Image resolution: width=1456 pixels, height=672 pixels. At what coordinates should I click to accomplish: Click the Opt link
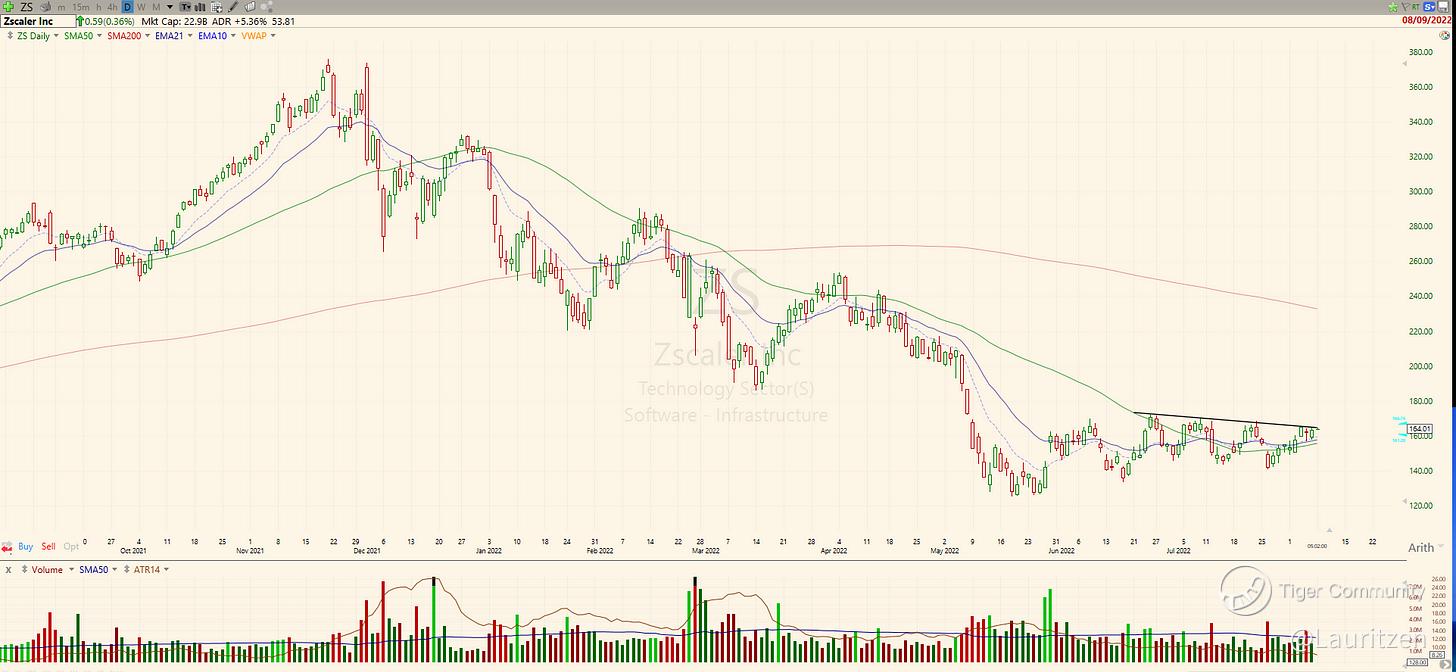click(x=71, y=547)
